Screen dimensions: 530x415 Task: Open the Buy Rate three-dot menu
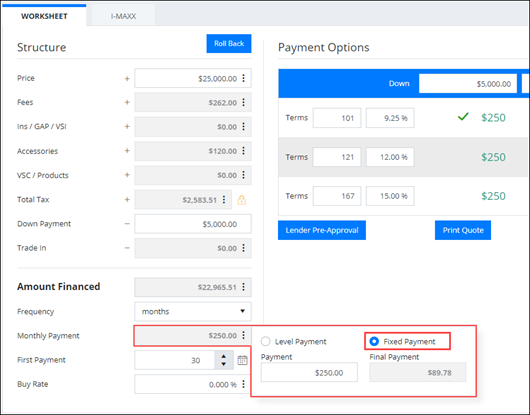tap(244, 384)
